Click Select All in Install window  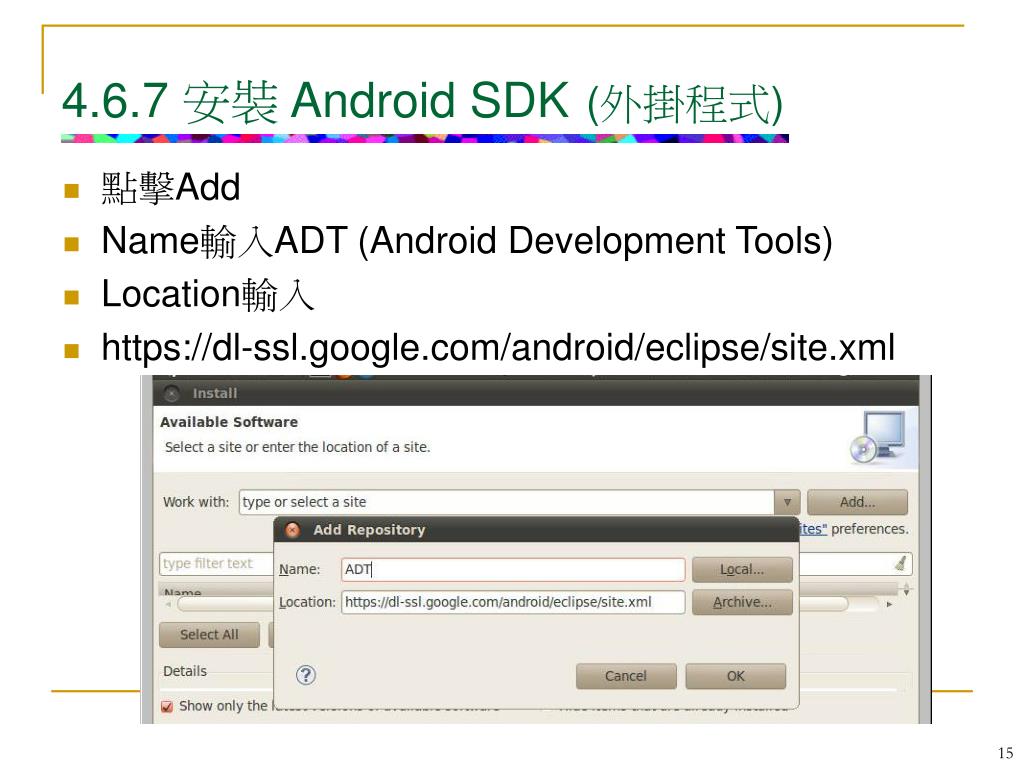(209, 635)
